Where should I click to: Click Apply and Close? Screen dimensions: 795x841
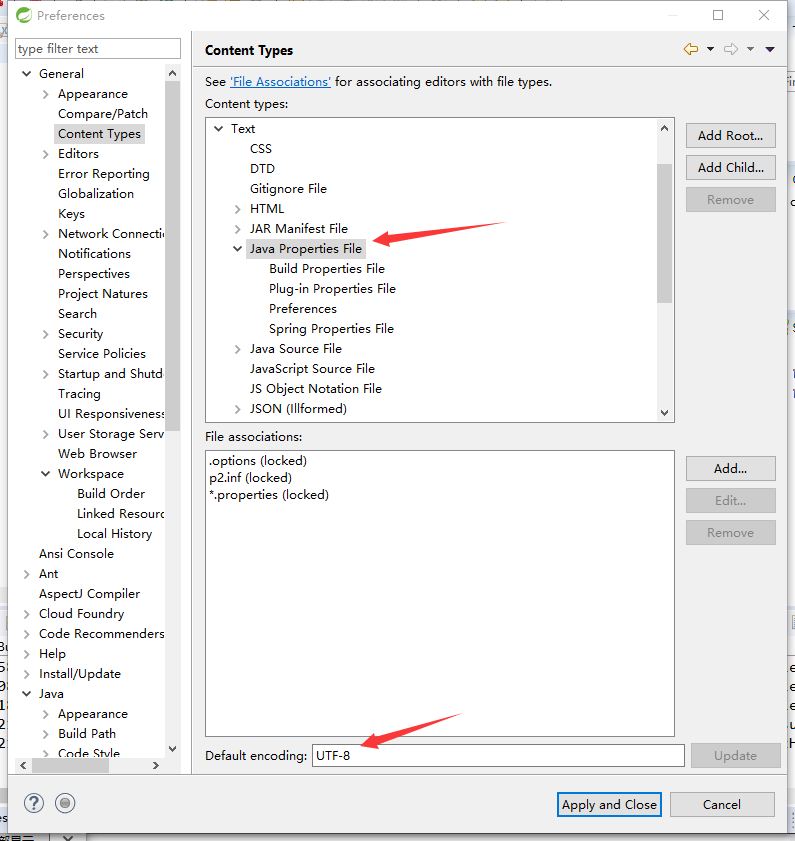(609, 805)
